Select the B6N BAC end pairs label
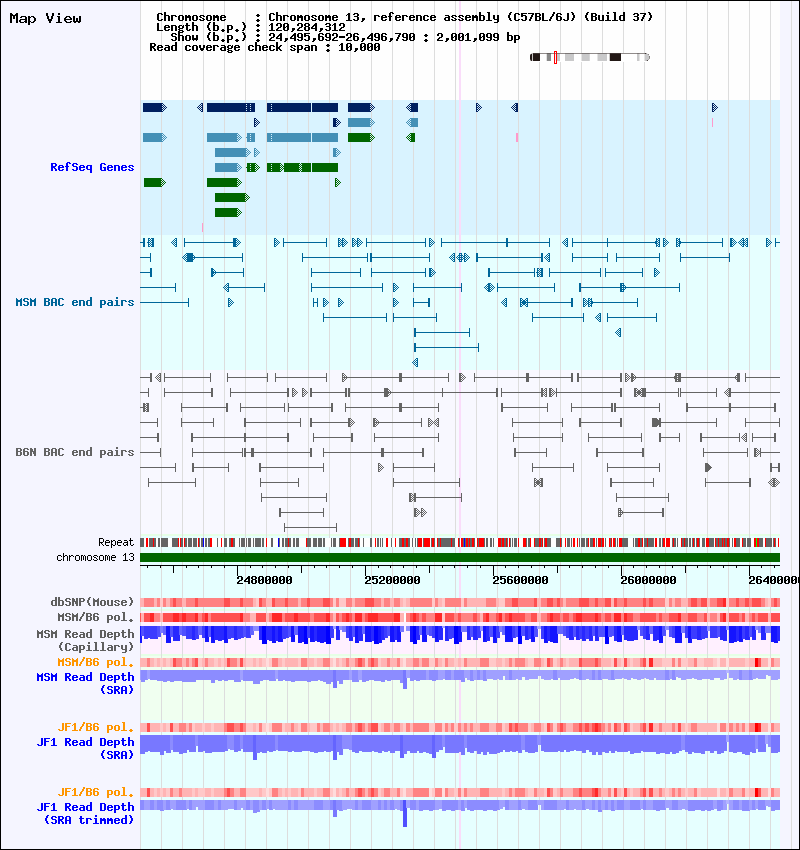 (75, 452)
